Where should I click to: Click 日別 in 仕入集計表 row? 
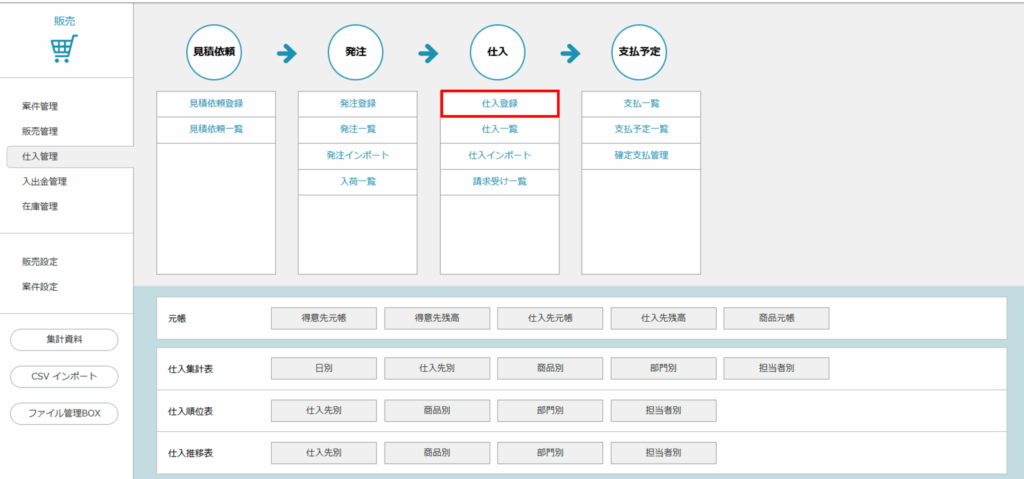(323, 368)
